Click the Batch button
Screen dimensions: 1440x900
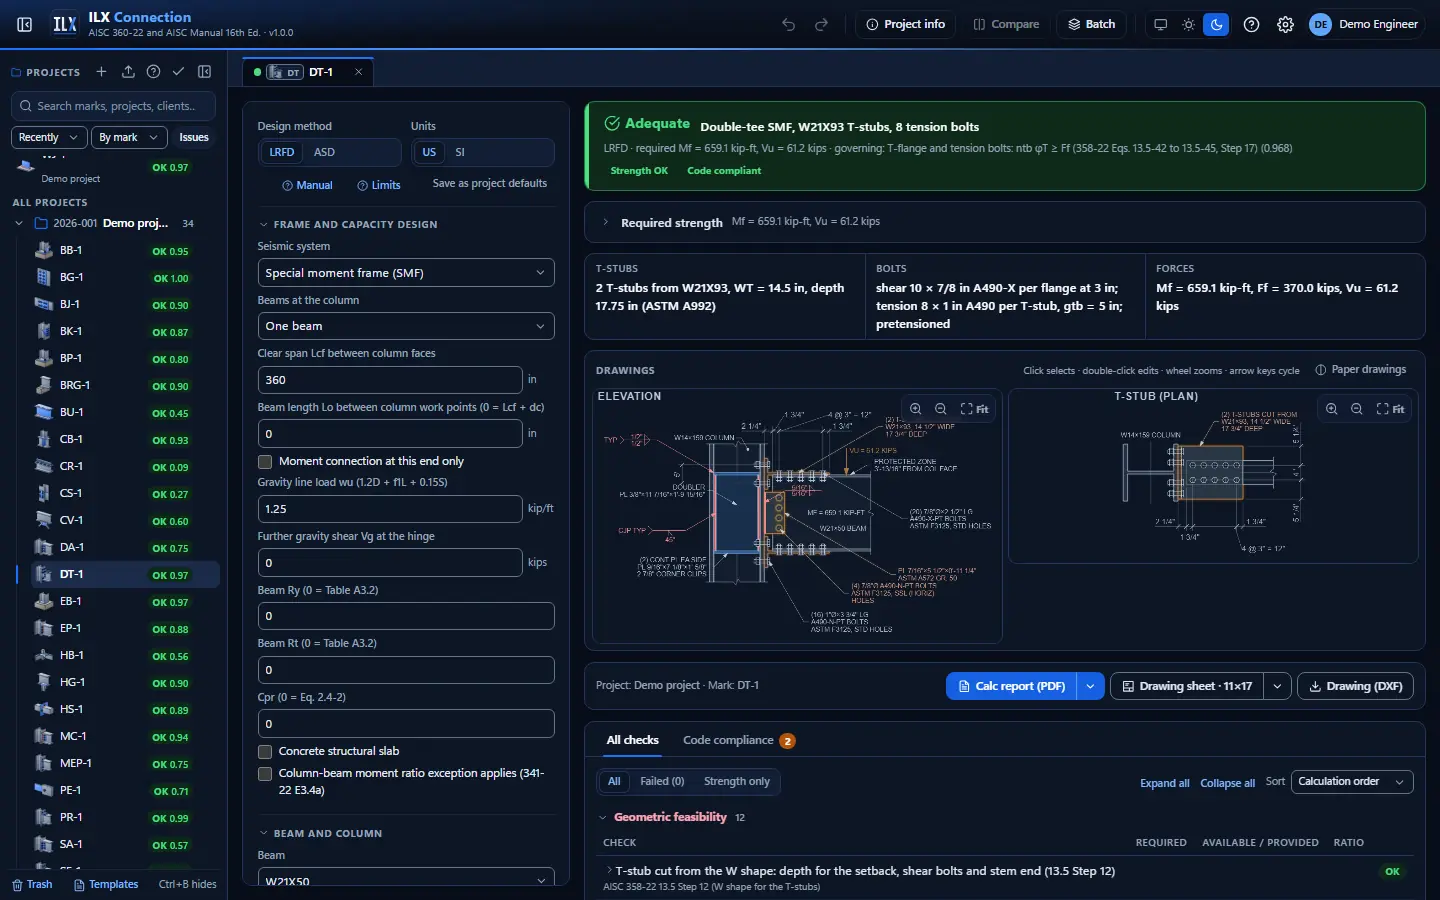coord(1091,24)
